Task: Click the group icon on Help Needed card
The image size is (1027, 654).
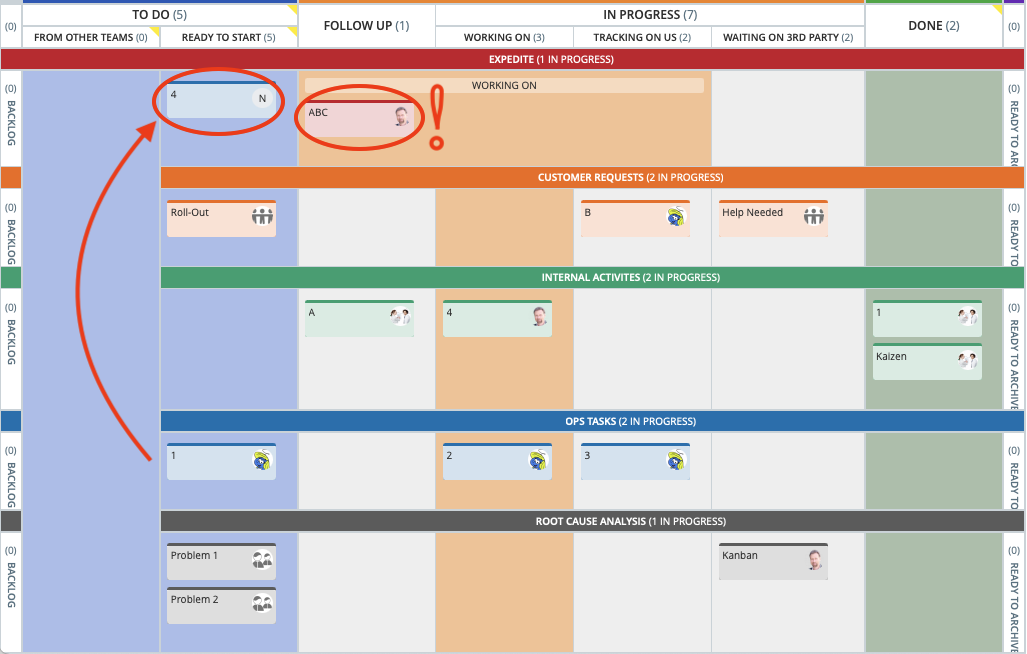Action: coord(814,216)
